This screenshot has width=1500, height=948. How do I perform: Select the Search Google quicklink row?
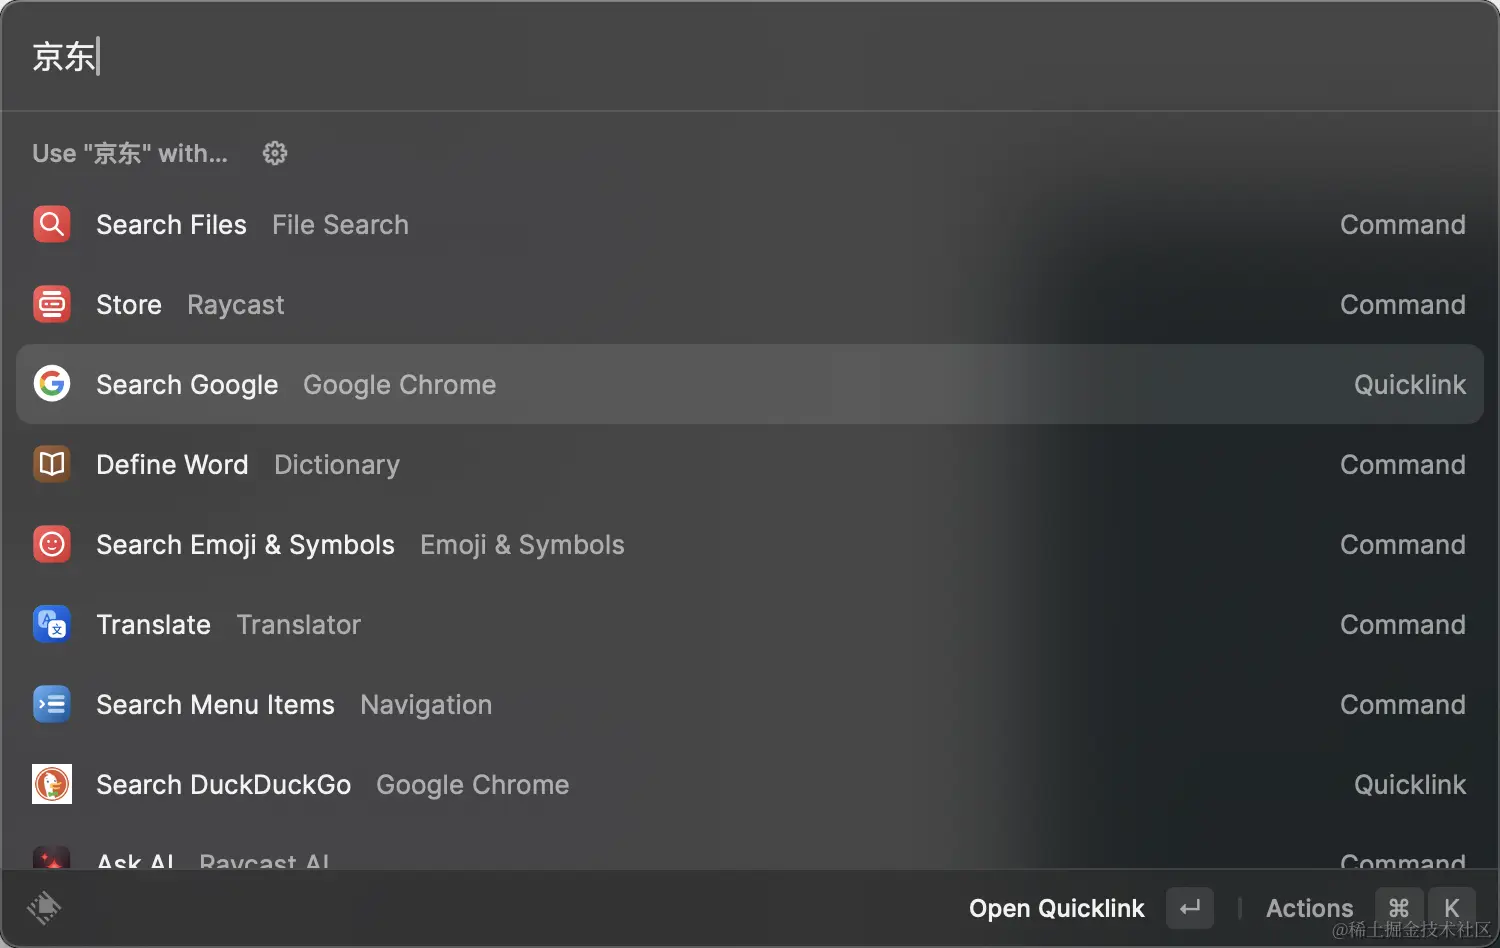[750, 384]
